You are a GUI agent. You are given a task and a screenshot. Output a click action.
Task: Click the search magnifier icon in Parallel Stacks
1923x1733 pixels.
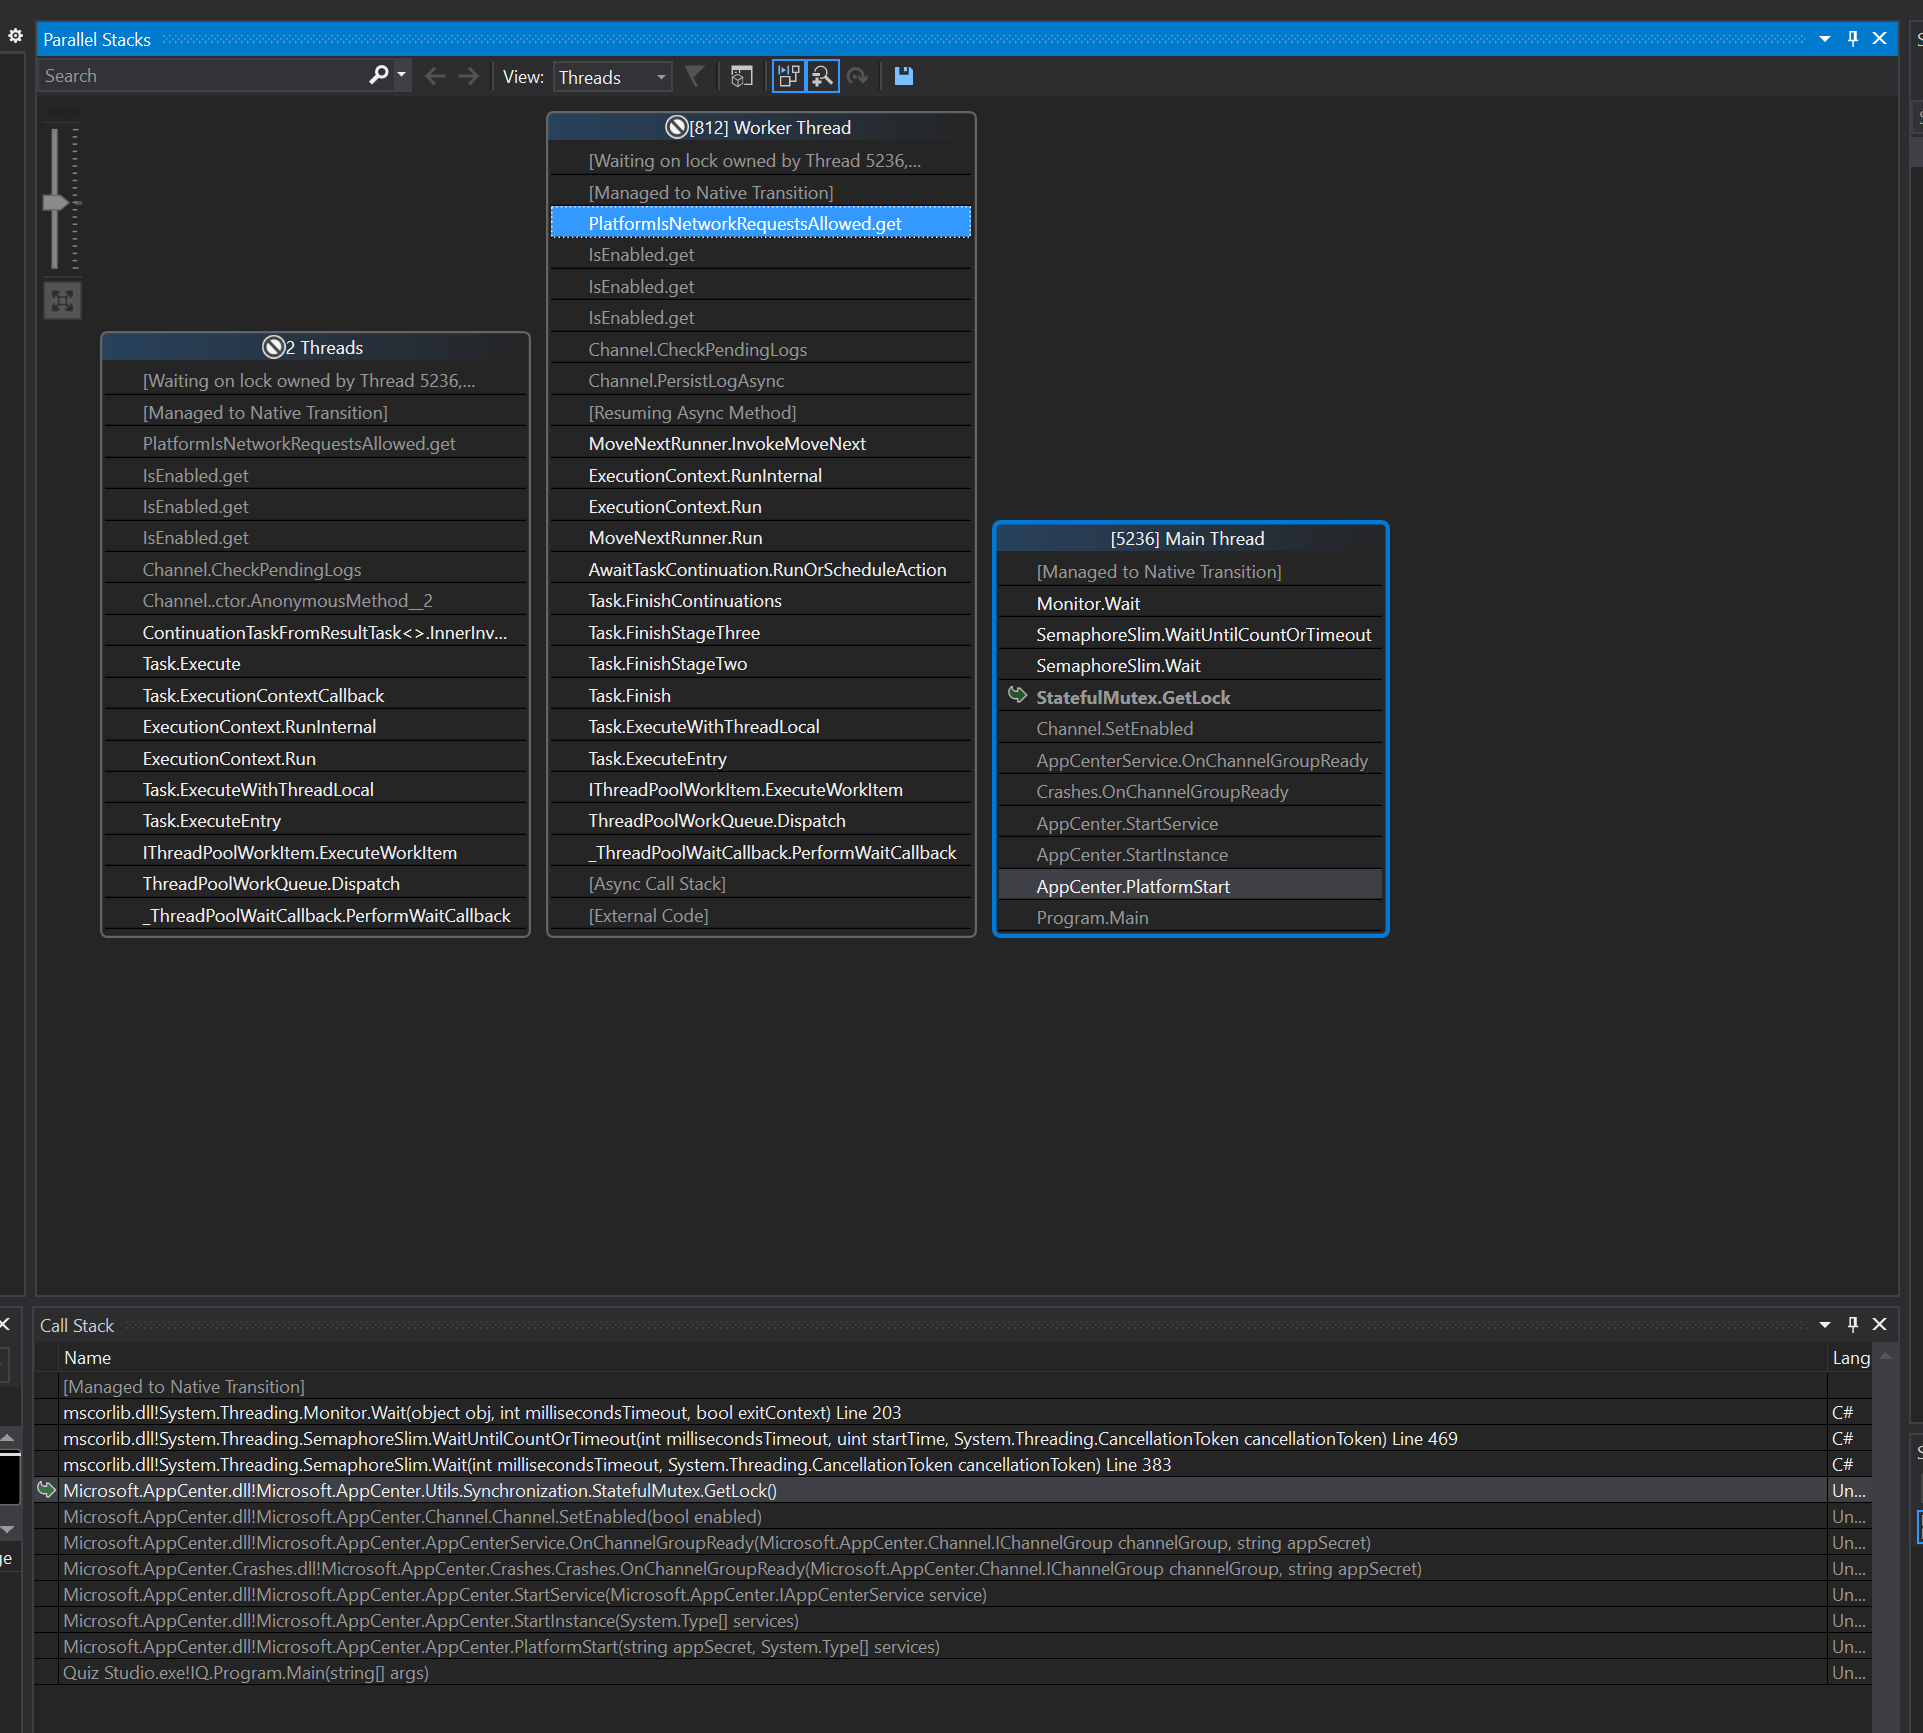(378, 75)
